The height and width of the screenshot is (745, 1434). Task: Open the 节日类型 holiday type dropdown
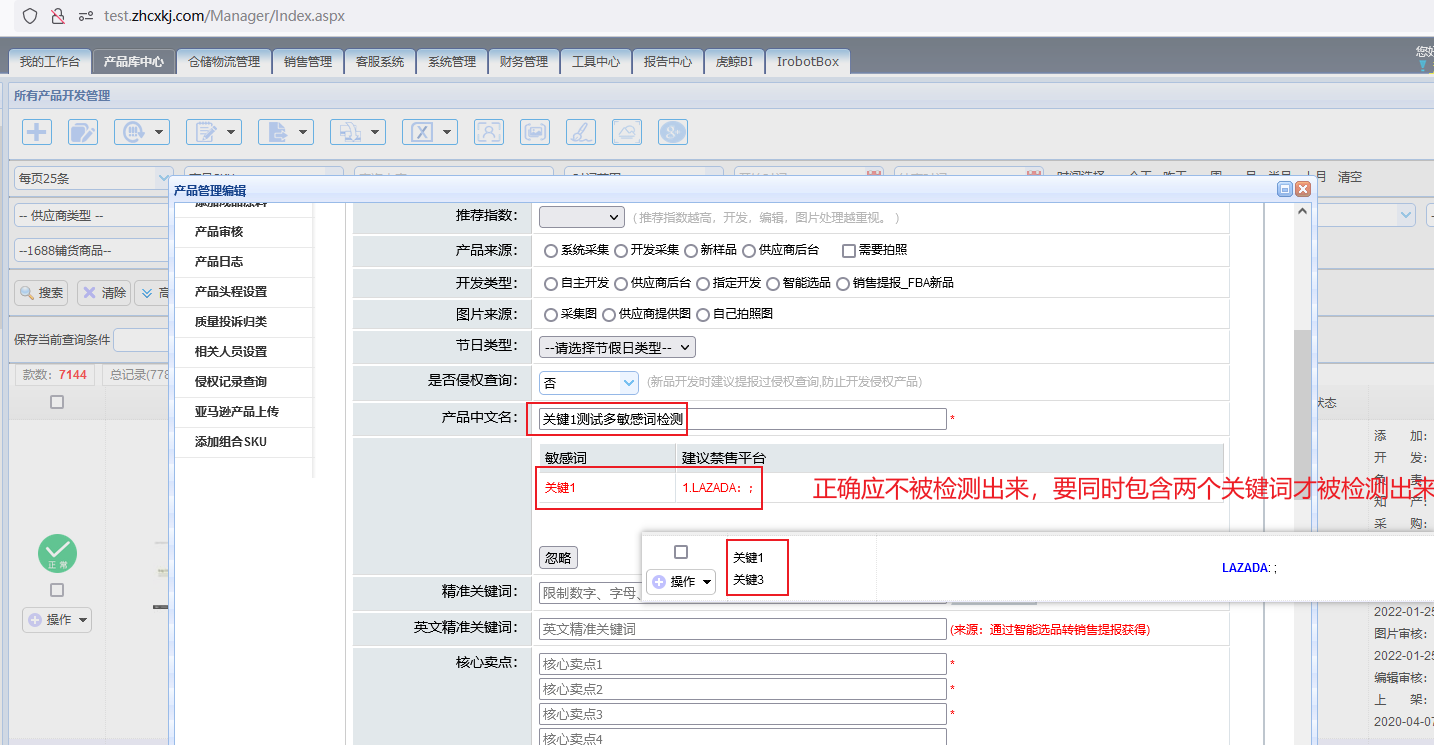(x=617, y=347)
